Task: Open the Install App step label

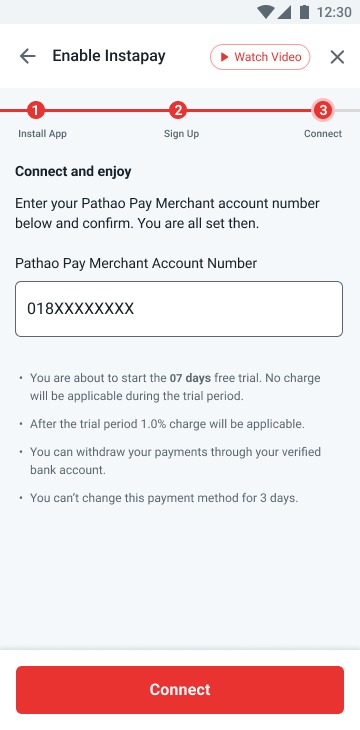Action: [42, 134]
